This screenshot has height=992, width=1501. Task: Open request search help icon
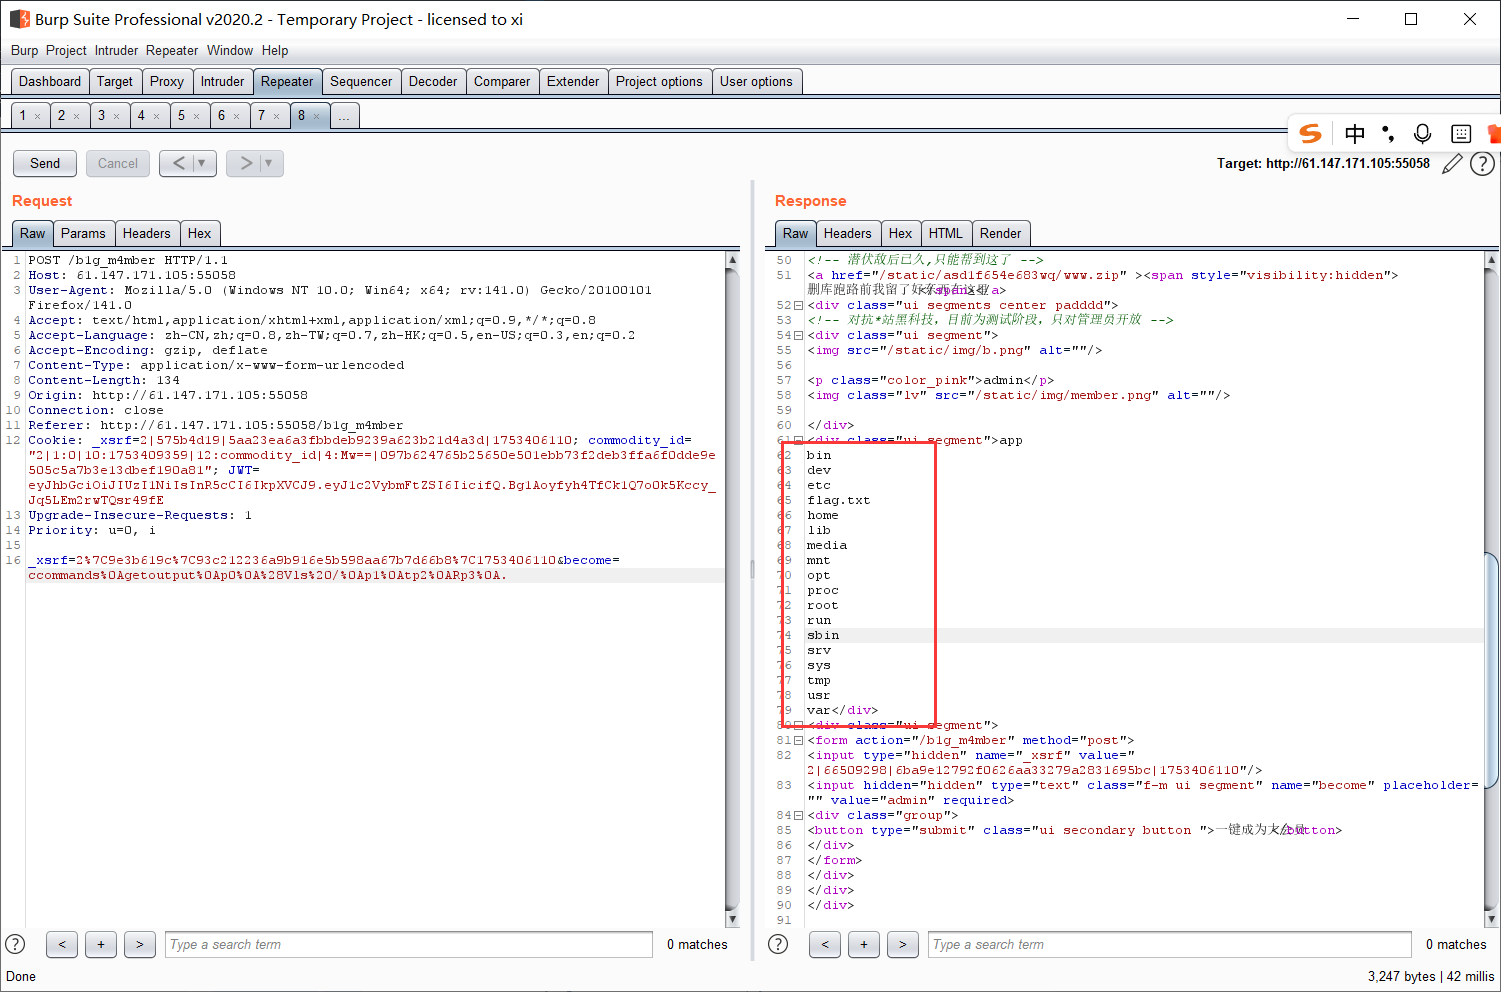click(x=15, y=944)
